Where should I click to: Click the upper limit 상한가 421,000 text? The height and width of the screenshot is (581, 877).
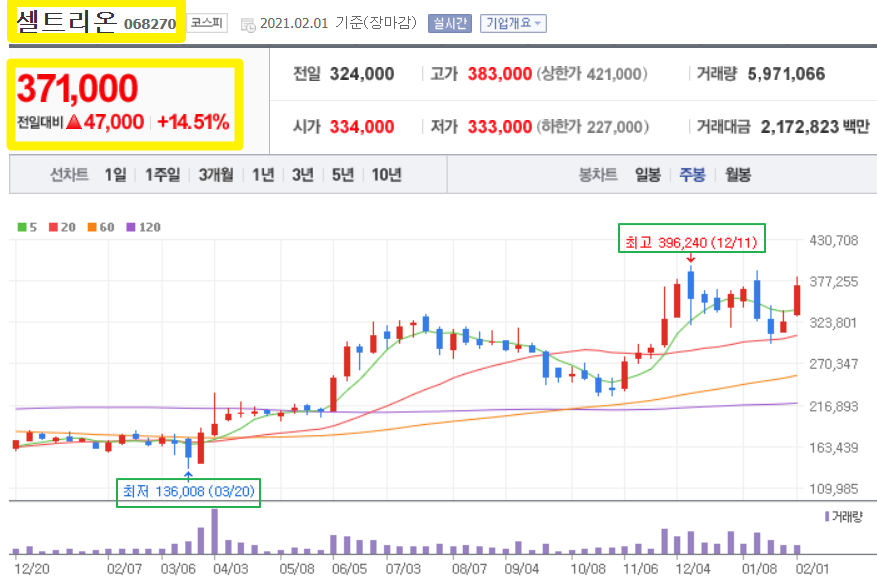592,74
